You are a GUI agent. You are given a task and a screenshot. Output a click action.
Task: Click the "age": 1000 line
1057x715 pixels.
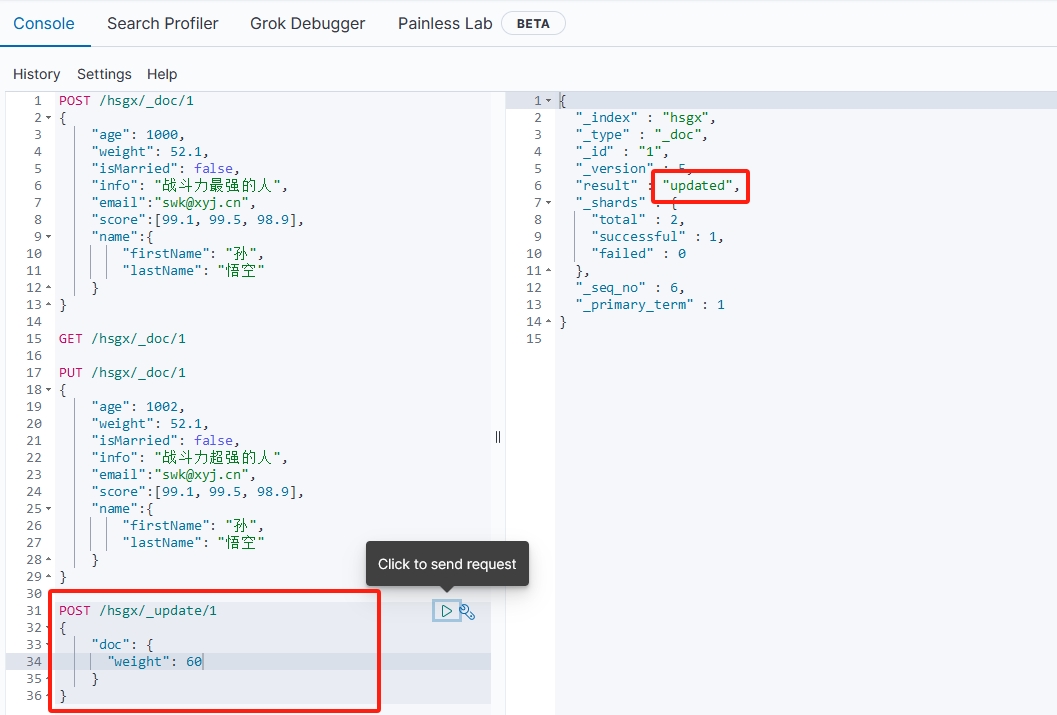[138, 135]
